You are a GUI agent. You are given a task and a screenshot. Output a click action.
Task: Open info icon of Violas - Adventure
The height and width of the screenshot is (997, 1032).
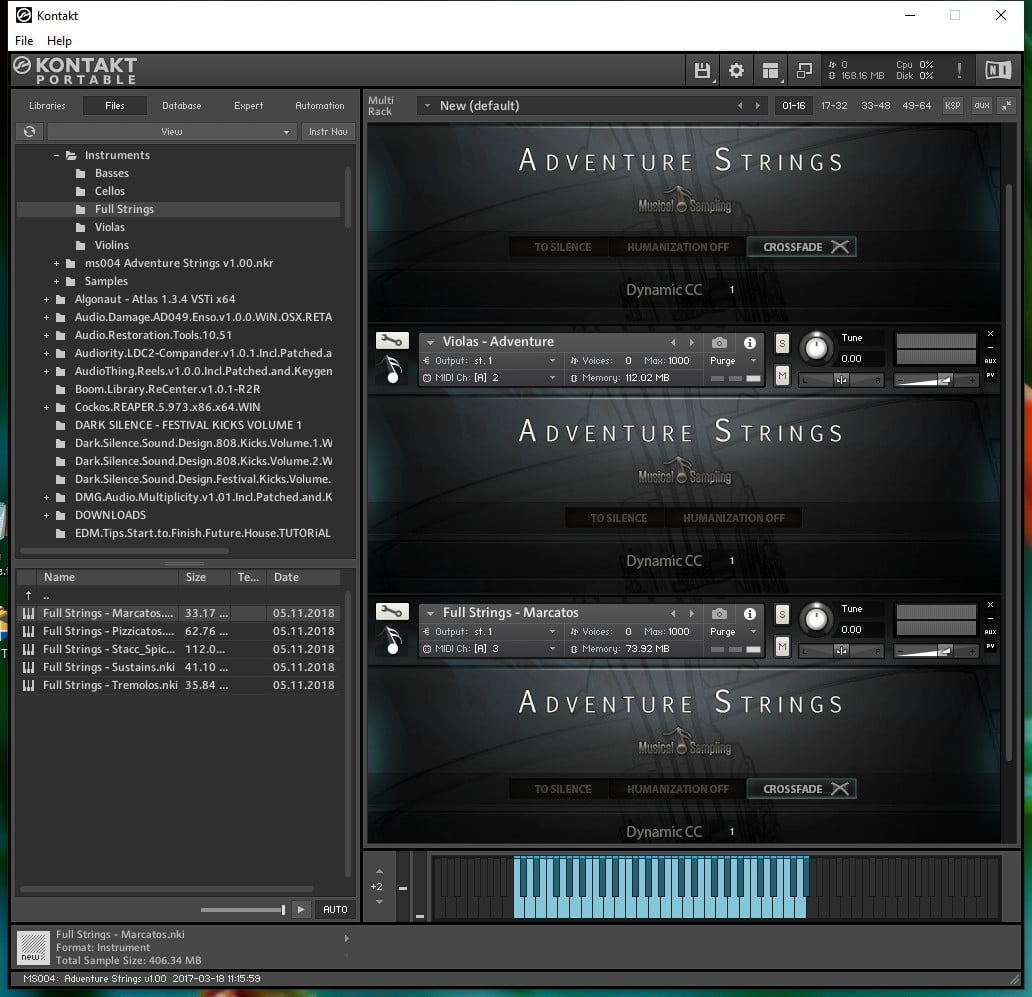[x=750, y=342]
